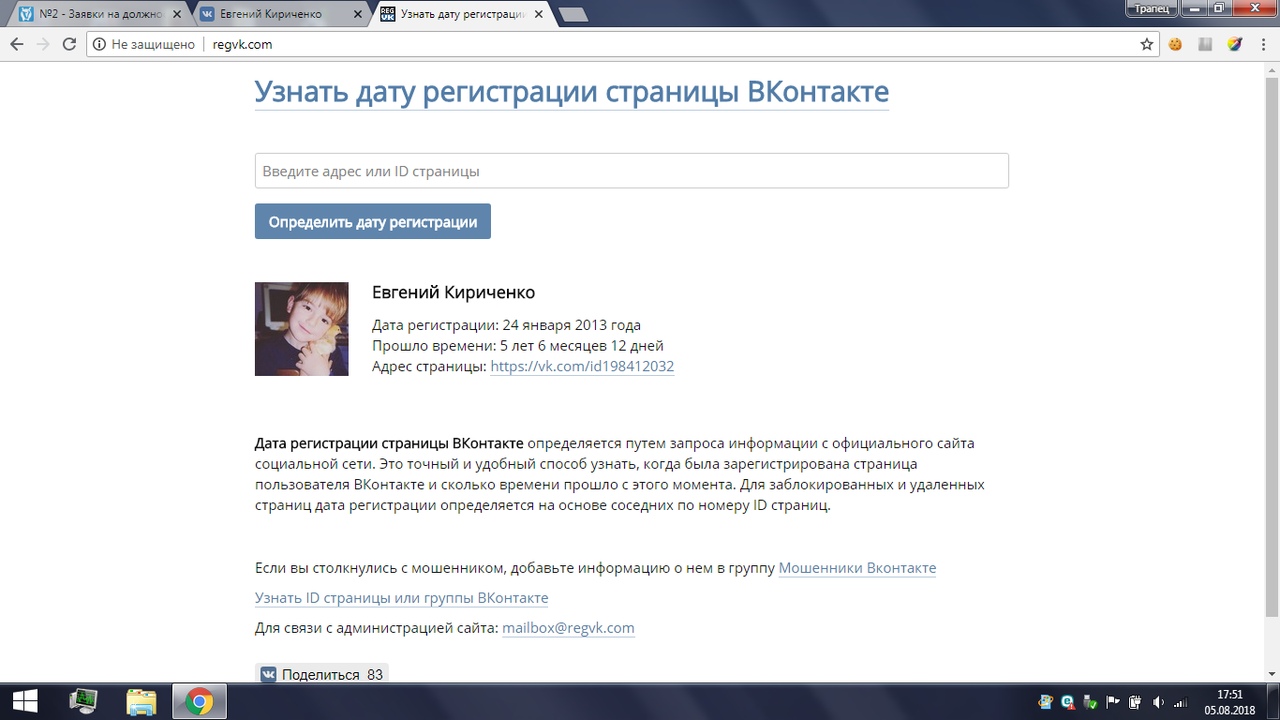Open the 'Мошенники Вконтакте' group link
1280x720 pixels.
click(x=857, y=568)
